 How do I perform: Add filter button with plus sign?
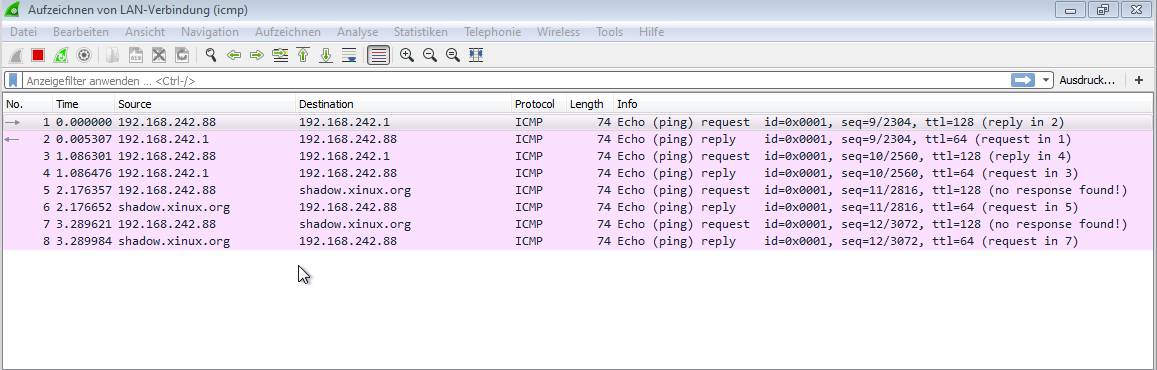click(x=1139, y=80)
